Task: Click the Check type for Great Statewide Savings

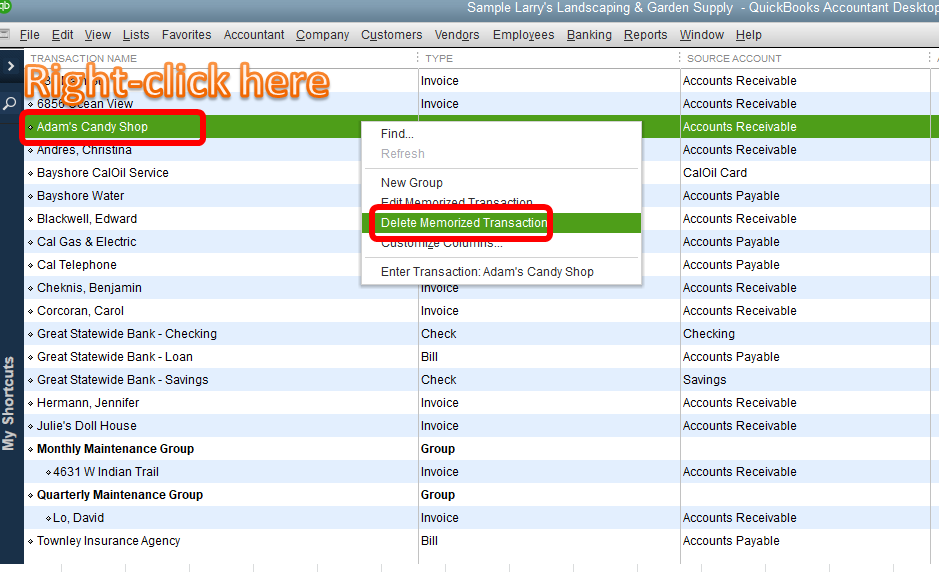Action: click(438, 380)
